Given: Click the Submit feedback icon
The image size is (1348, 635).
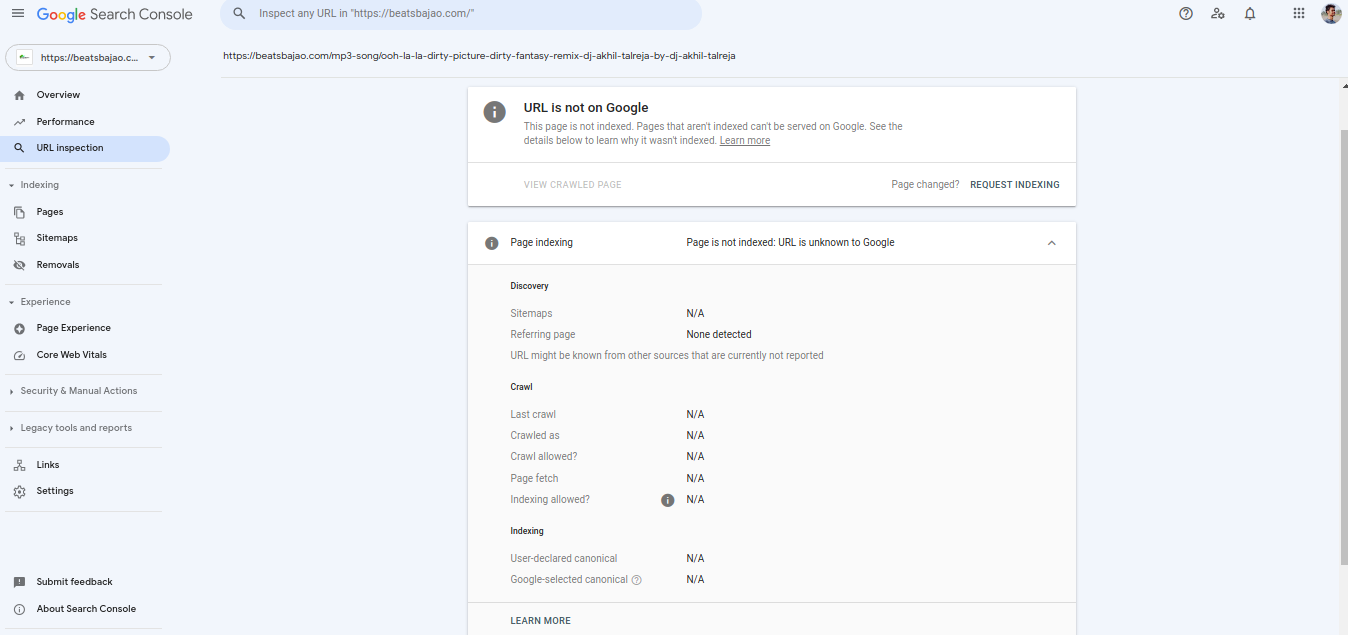Looking at the screenshot, I should [x=19, y=582].
